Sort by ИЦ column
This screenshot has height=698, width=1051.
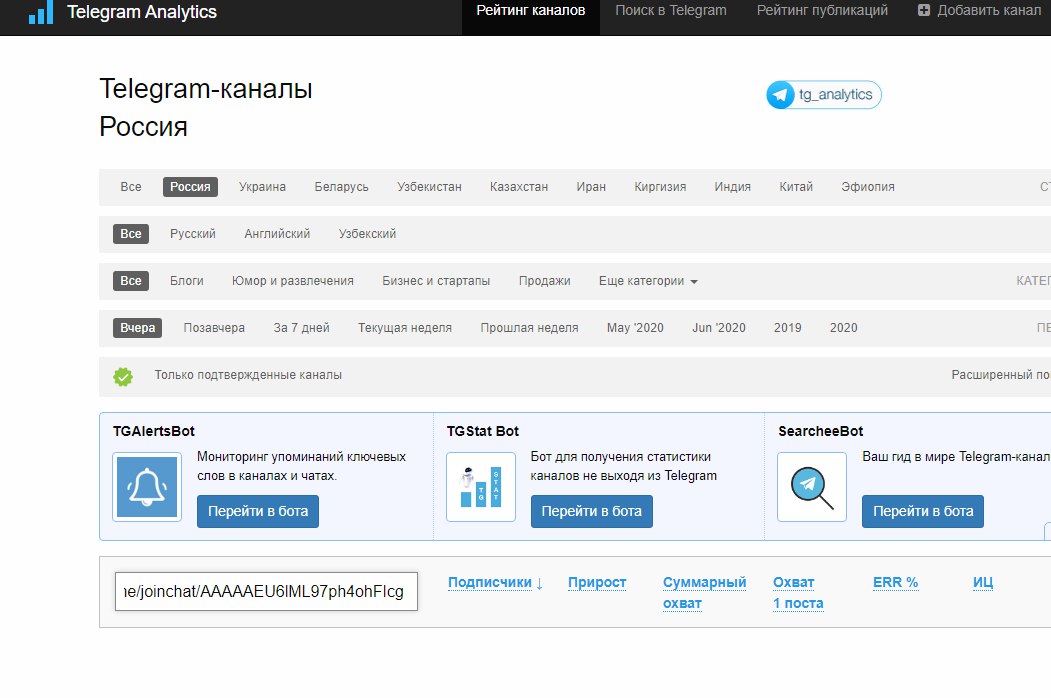coord(983,583)
